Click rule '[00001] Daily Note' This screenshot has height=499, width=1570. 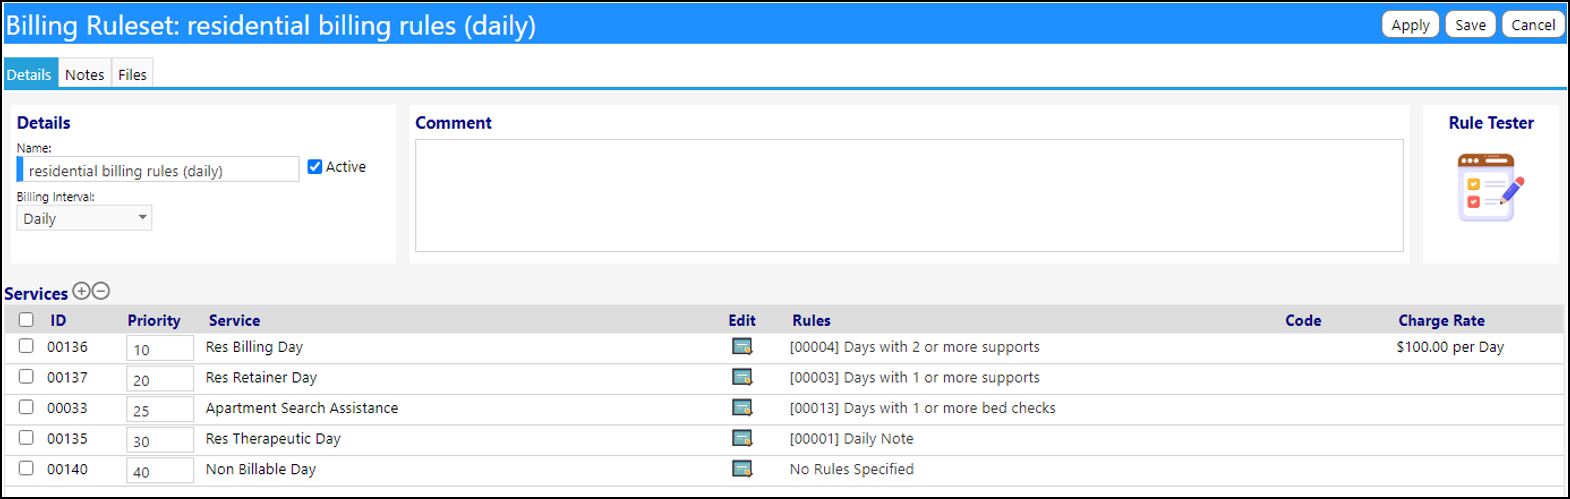click(x=851, y=438)
